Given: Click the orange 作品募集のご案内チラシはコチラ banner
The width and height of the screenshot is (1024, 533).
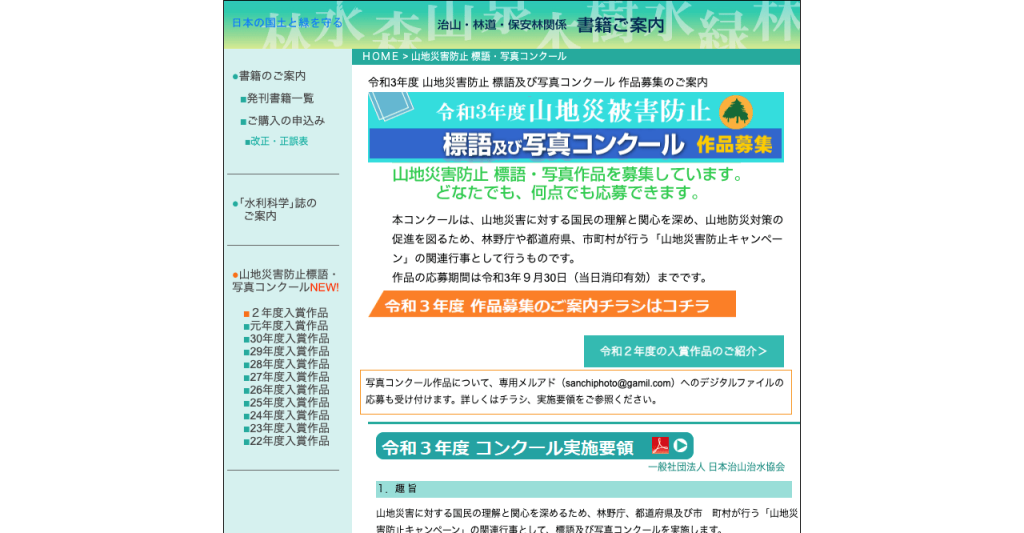Looking at the screenshot, I should click(x=552, y=305).
